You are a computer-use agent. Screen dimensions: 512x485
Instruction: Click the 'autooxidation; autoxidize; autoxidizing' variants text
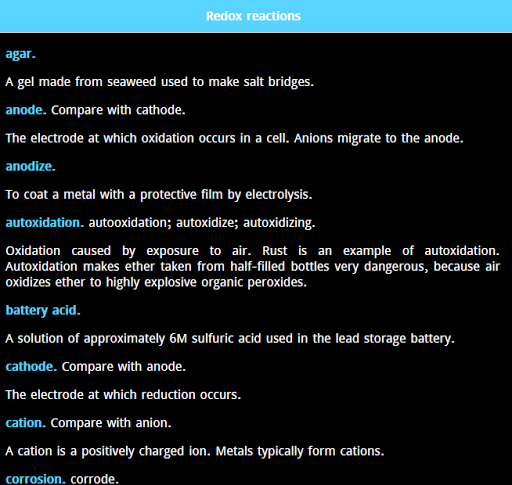(202, 223)
